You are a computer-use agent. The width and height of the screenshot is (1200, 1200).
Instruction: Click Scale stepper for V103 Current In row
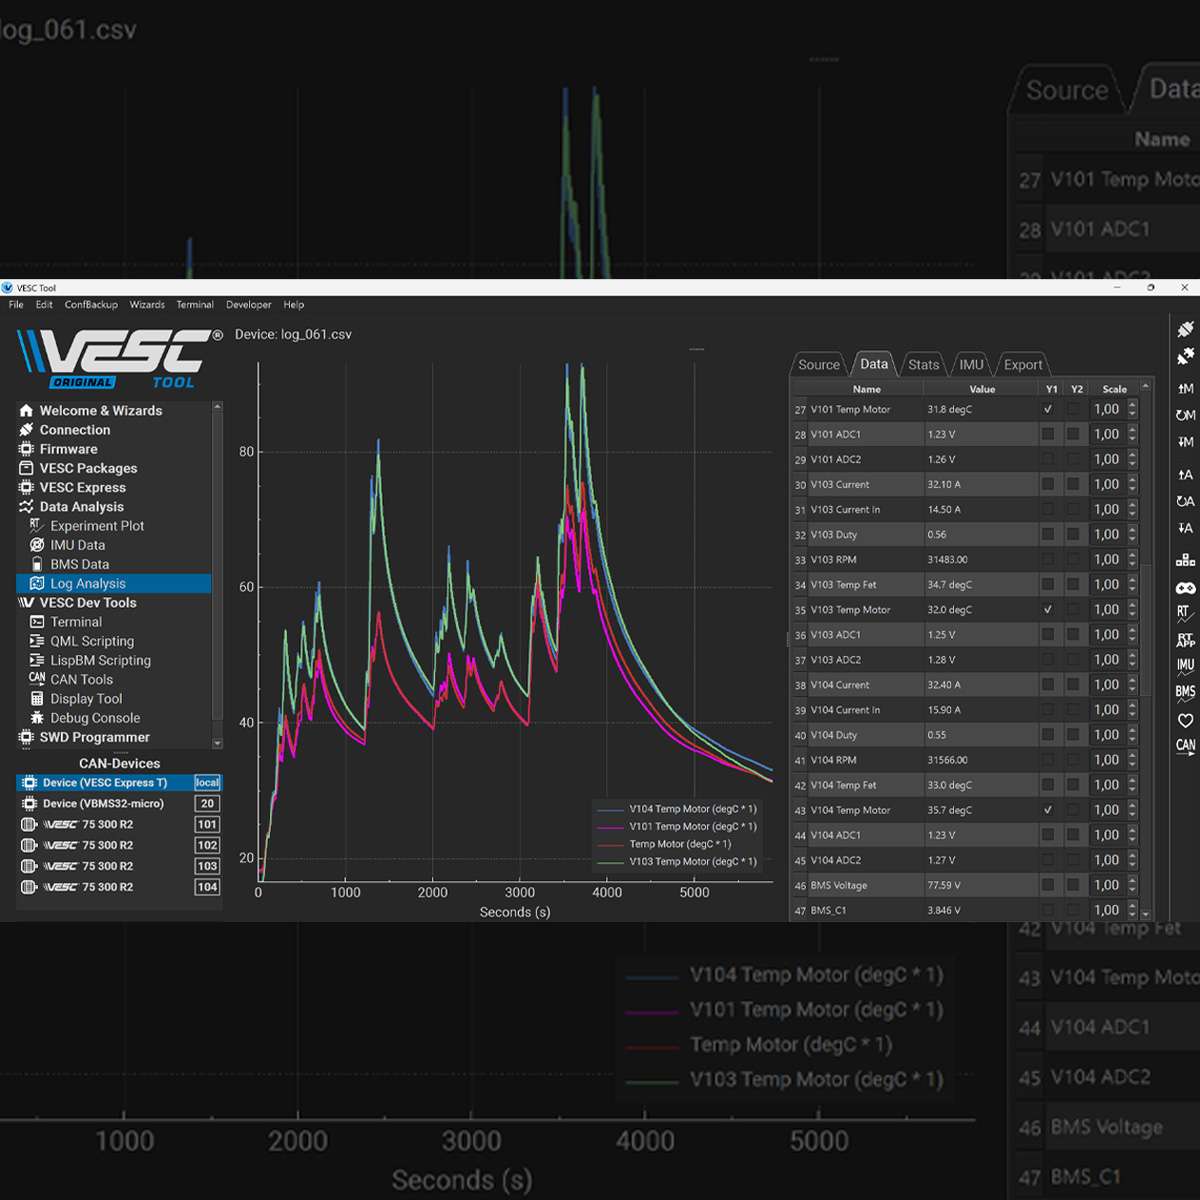coord(1132,509)
